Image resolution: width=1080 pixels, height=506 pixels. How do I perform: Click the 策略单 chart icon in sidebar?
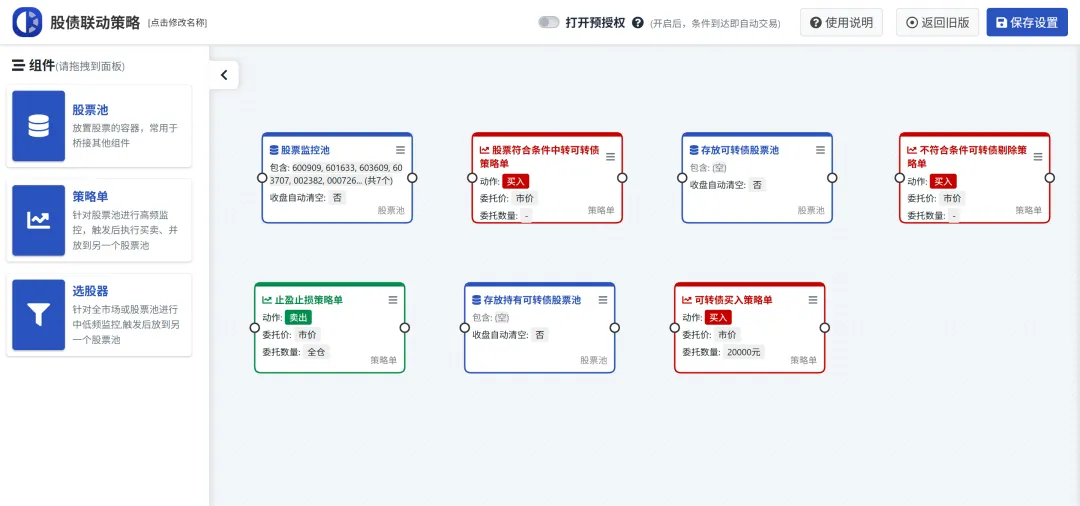click(x=38, y=220)
